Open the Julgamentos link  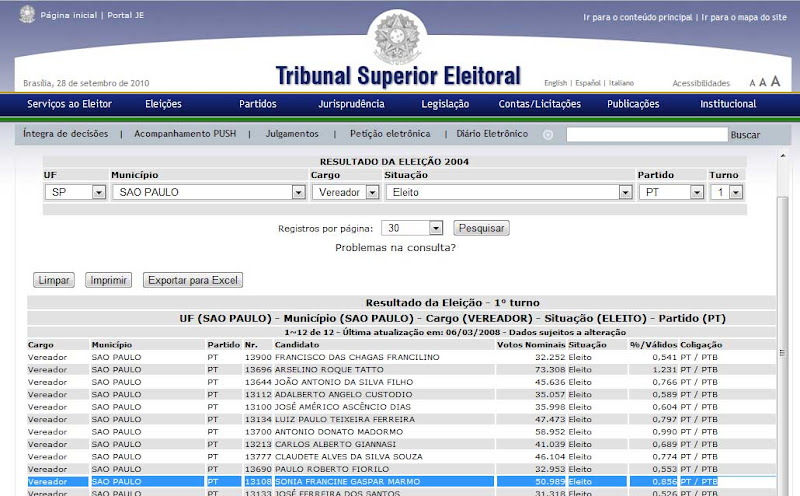point(292,134)
